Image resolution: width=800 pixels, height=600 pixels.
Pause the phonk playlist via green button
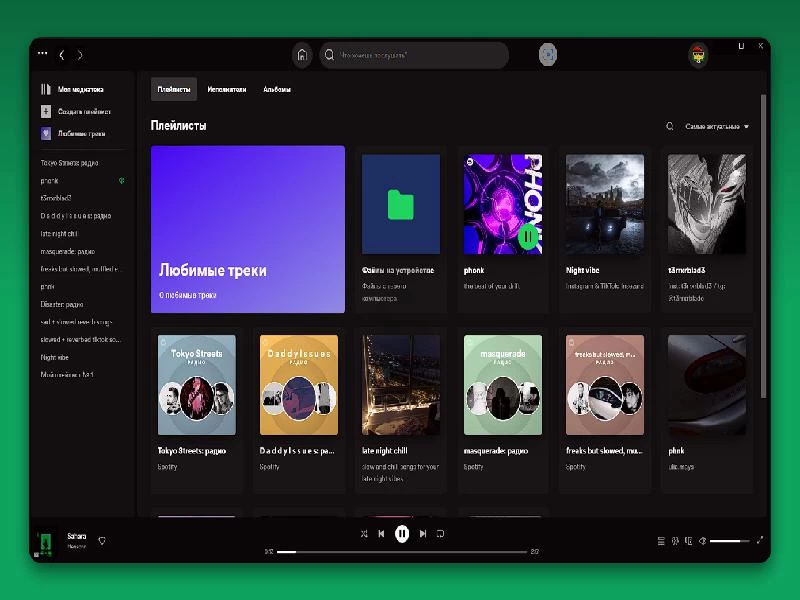tap(528, 236)
